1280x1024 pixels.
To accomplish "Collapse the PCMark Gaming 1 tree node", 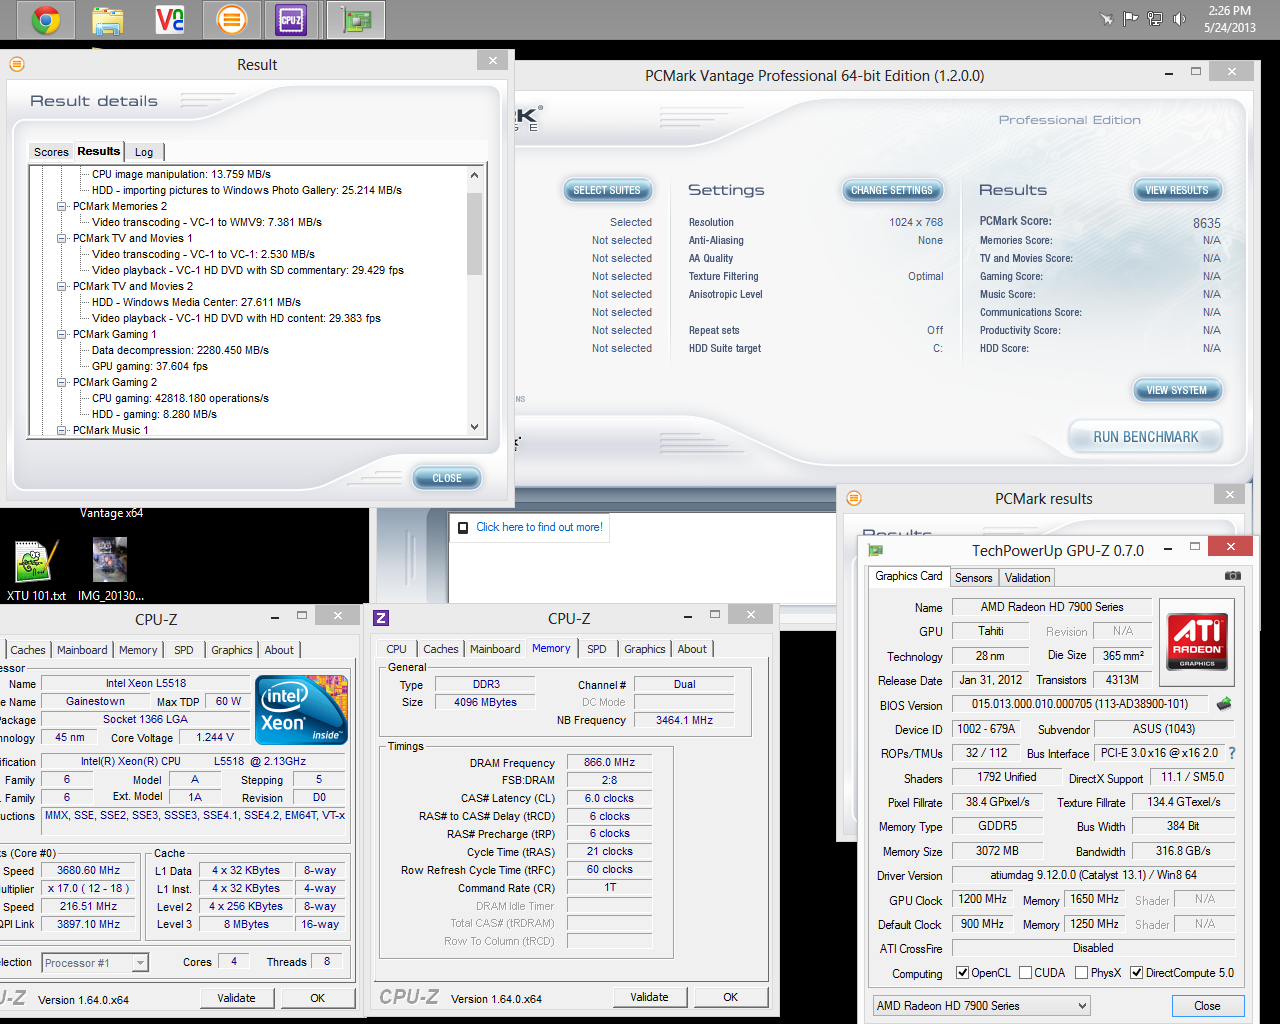I will pos(62,334).
